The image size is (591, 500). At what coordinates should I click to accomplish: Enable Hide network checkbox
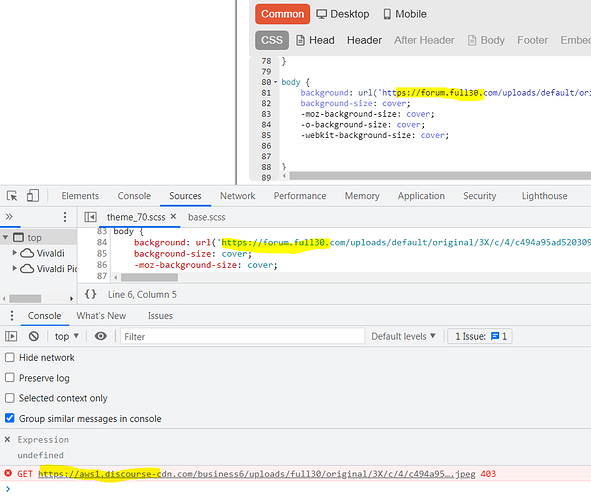[10, 357]
